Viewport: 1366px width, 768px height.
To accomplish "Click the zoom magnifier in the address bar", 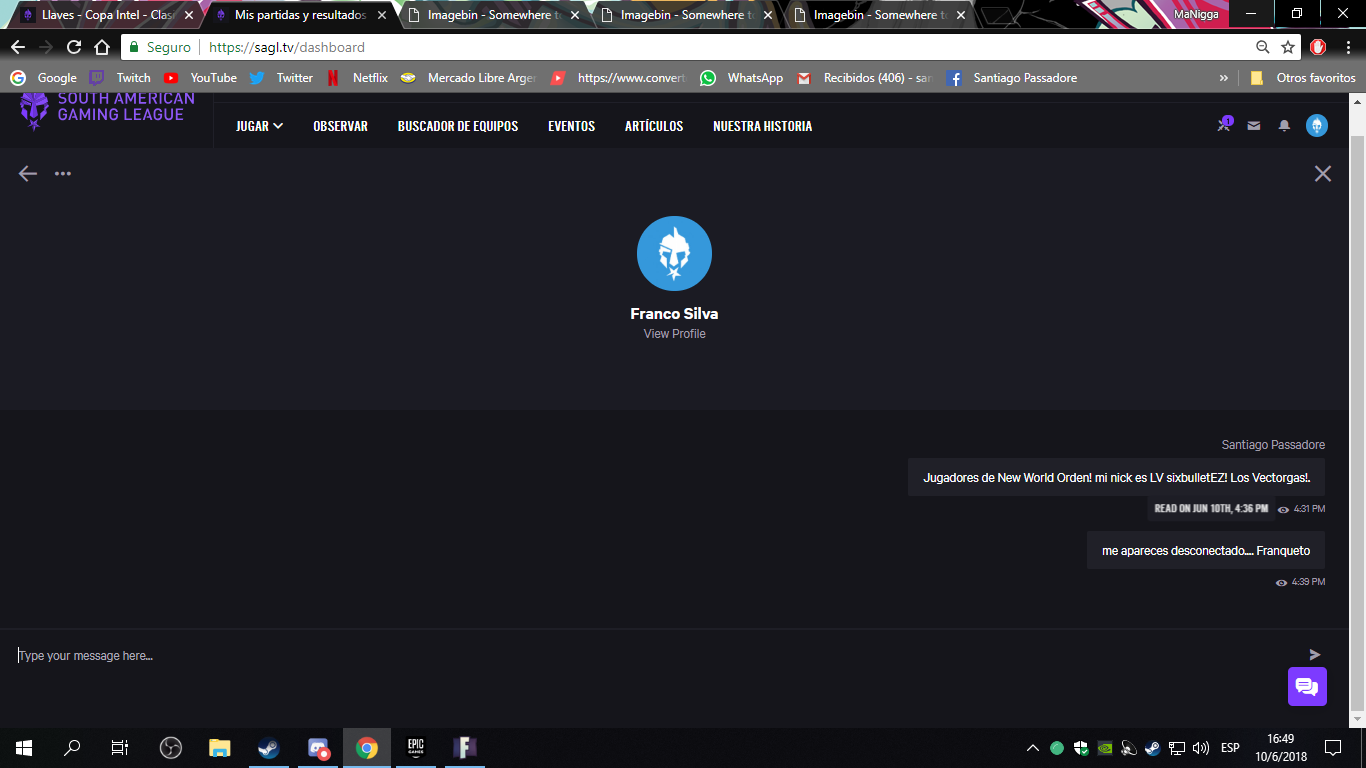I will [1263, 47].
